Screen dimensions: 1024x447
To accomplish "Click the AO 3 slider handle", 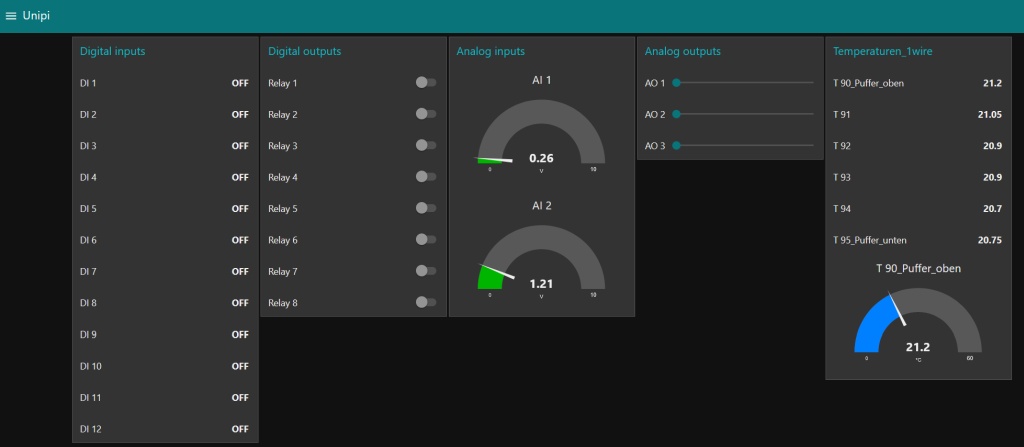I will pyautogui.click(x=677, y=145).
